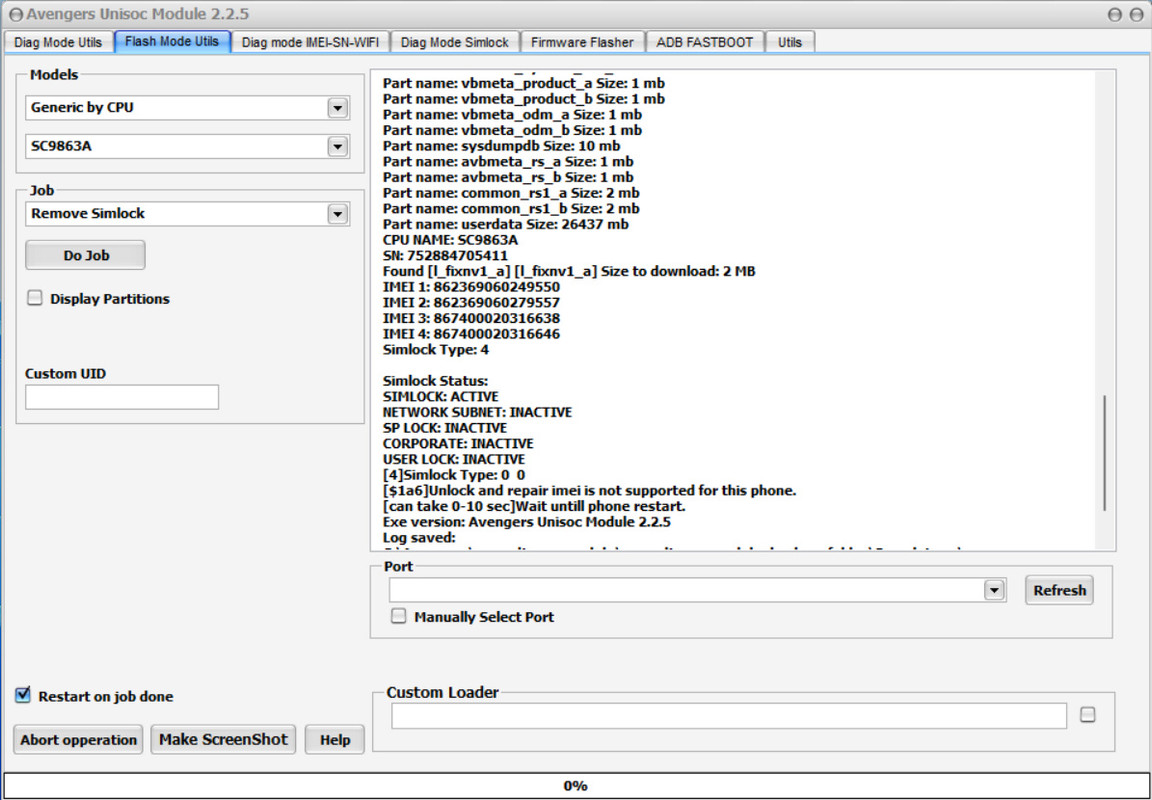
Task: Switch to the Diag Mode Utils tab
Action: tap(58, 42)
